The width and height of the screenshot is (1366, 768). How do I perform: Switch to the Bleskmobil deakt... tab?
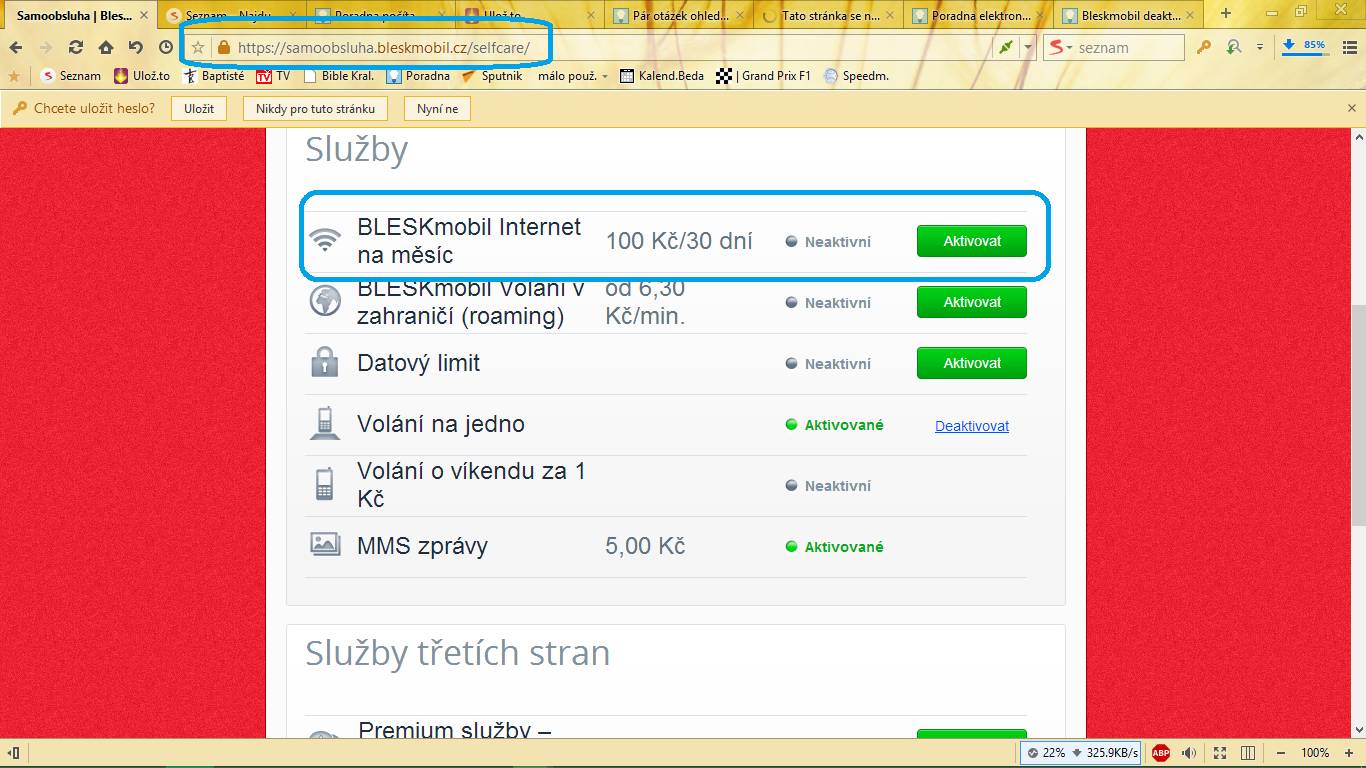pyautogui.click(x=1128, y=16)
